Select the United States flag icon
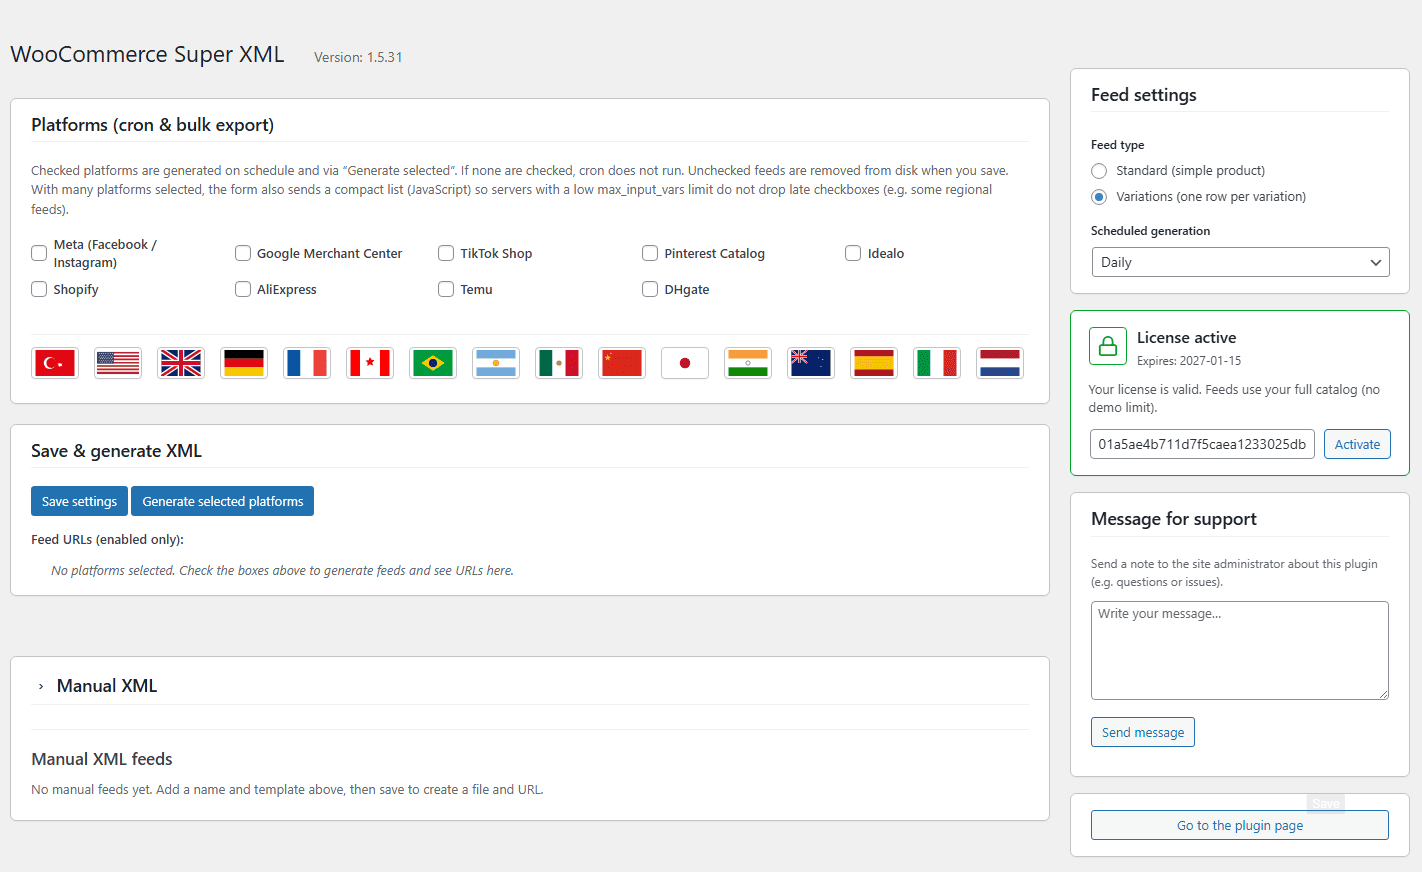1422x872 pixels. tap(118, 363)
